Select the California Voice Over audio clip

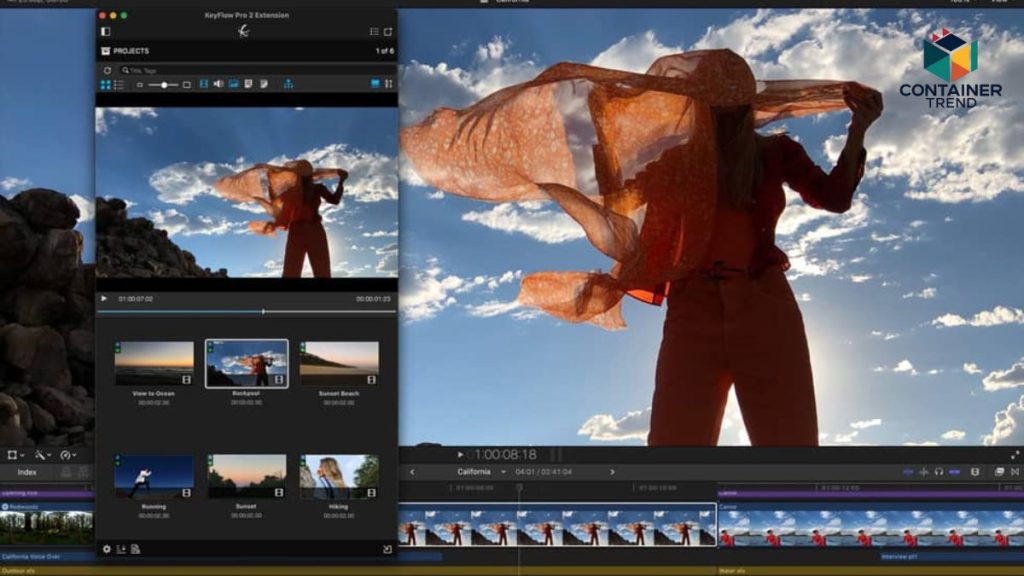pyautogui.click(x=46, y=557)
